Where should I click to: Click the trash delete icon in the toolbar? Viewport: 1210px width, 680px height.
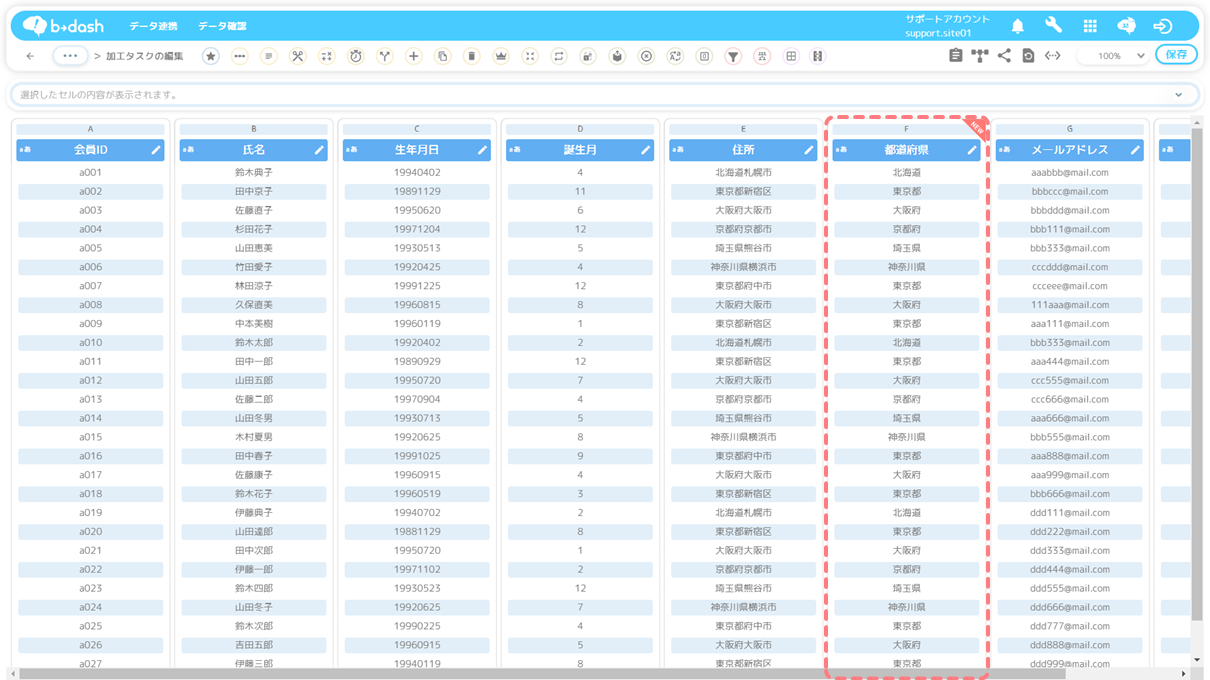[x=471, y=56]
